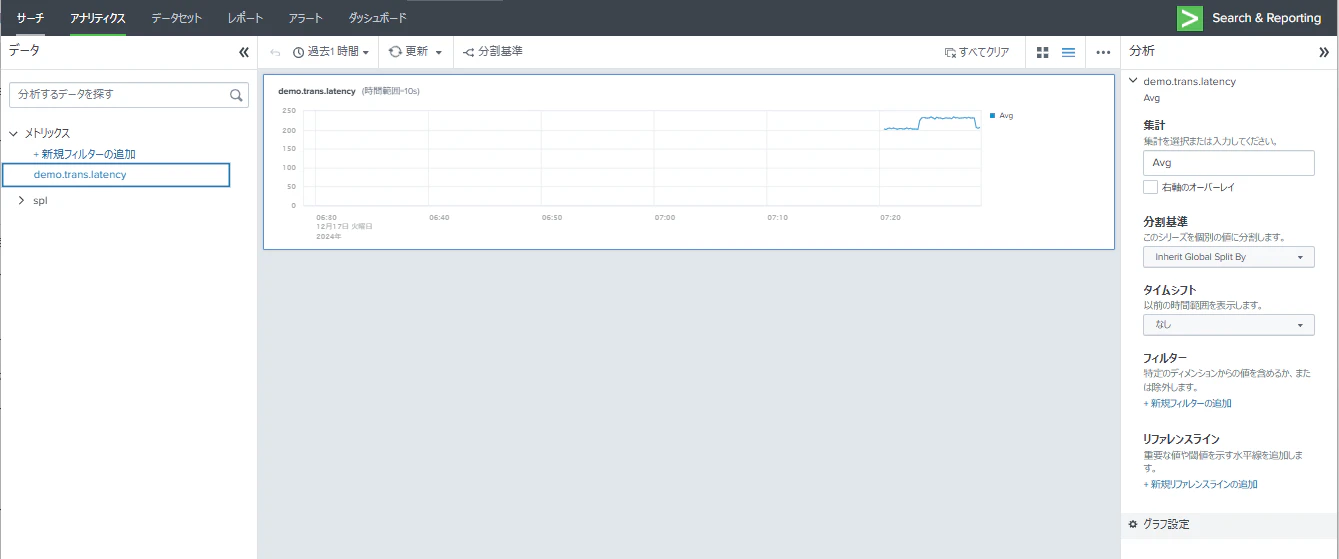This screenshot has height=559, width=1339.
Task: Open the Search & Reporting app logo
Action: click(1190, 18)
